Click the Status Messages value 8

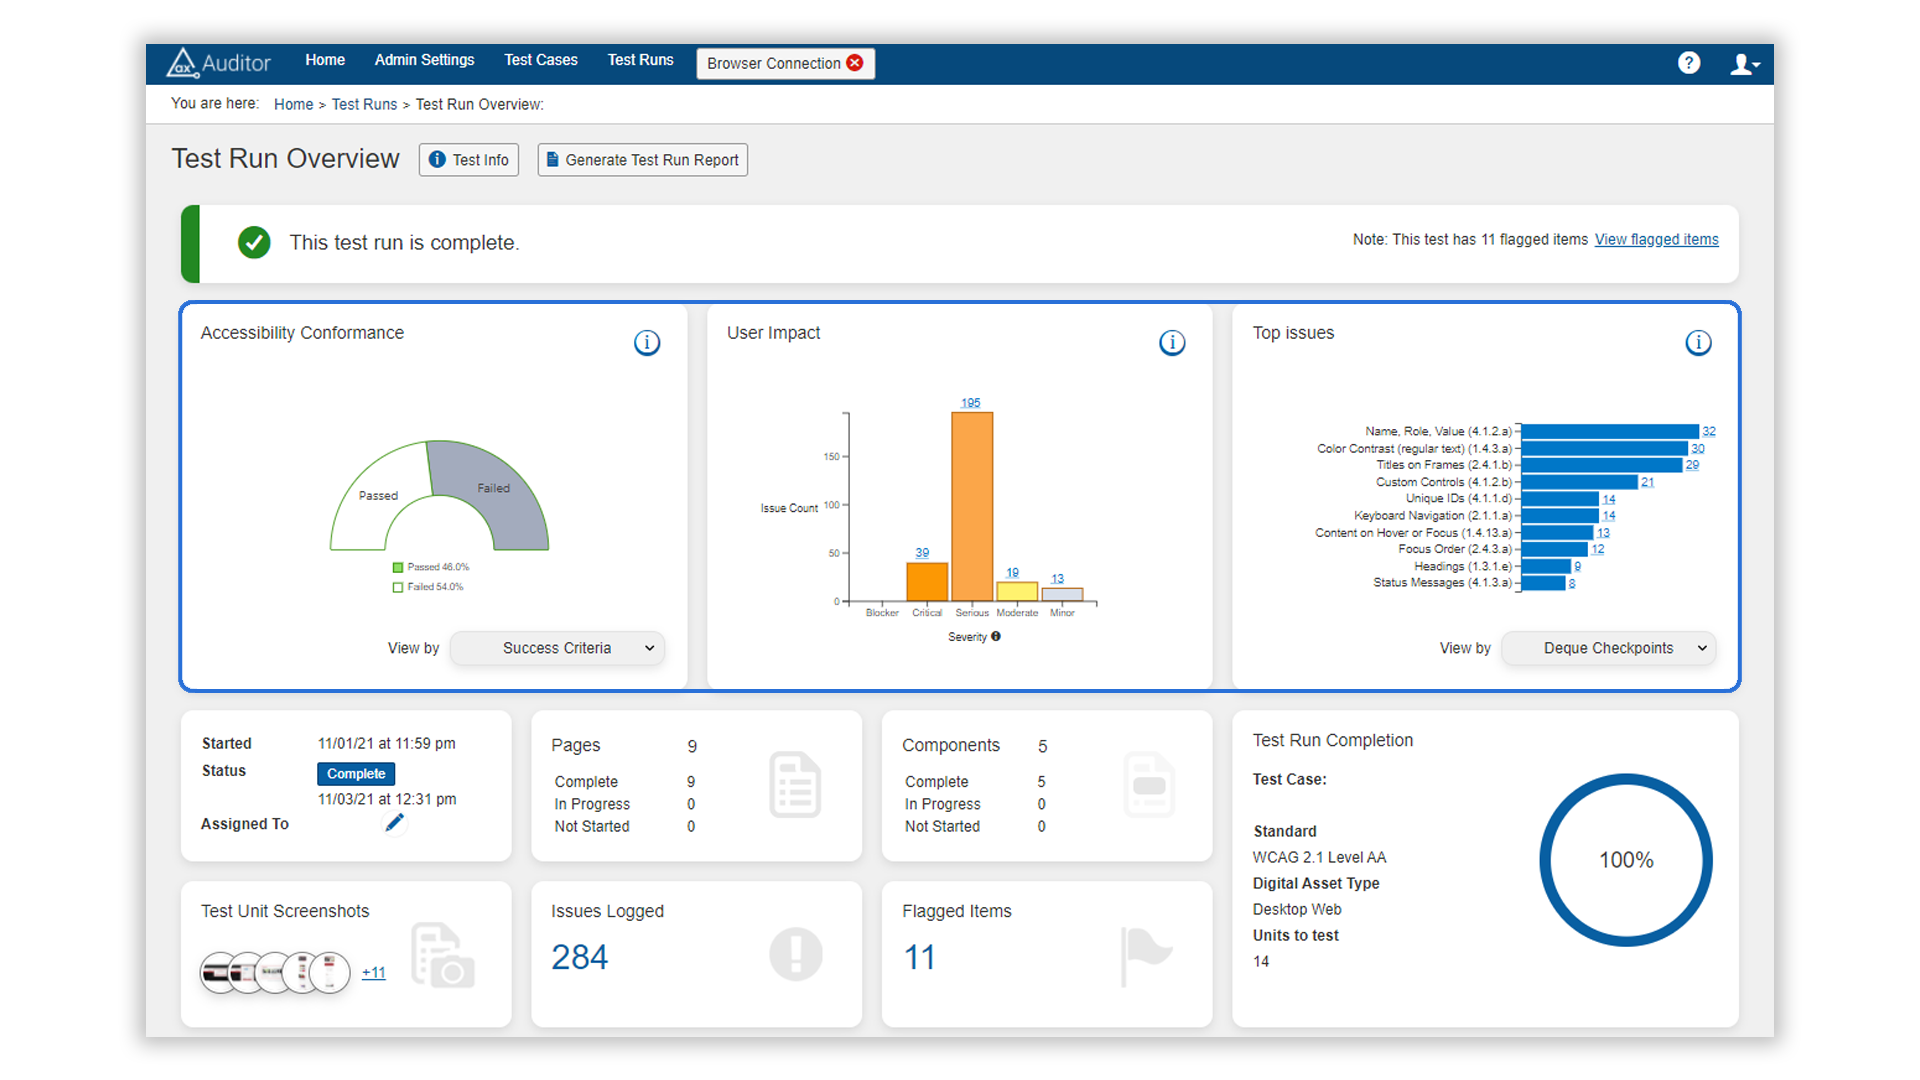click(x=1572, y=583)
